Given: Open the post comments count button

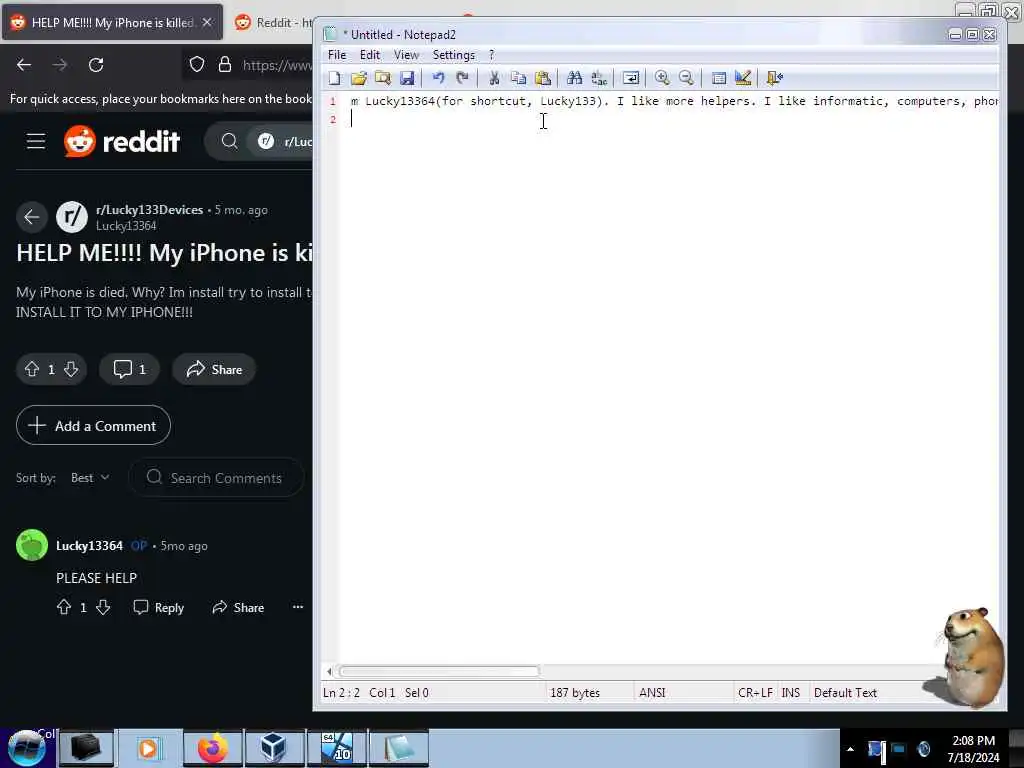Looking at the screenshot, I should coord(129,369).
